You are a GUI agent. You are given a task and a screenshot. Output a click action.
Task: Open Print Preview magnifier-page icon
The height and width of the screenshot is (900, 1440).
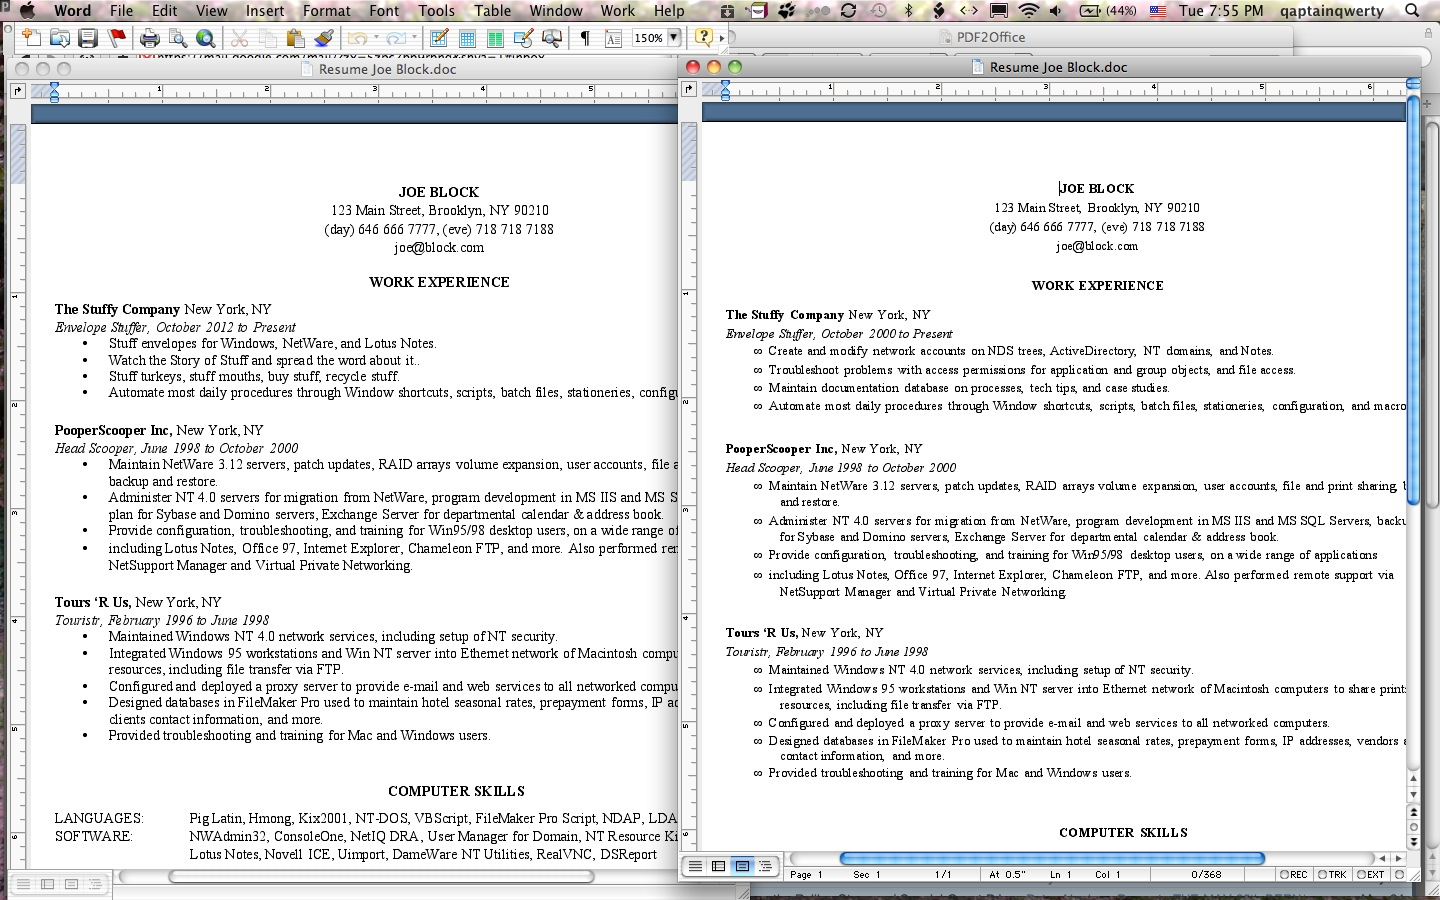(178, 38)
